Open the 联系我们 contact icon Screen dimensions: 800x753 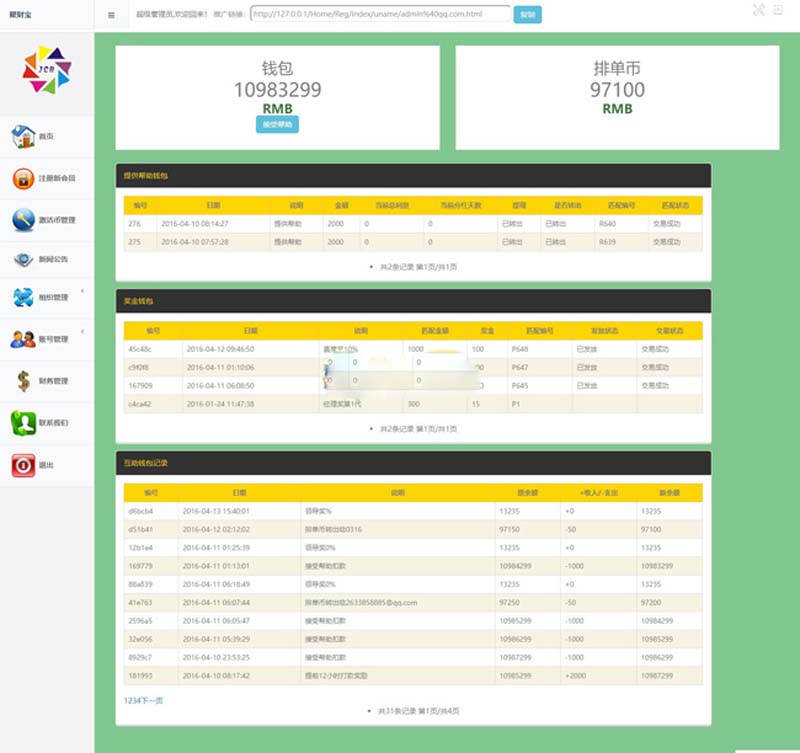(22, 422)
